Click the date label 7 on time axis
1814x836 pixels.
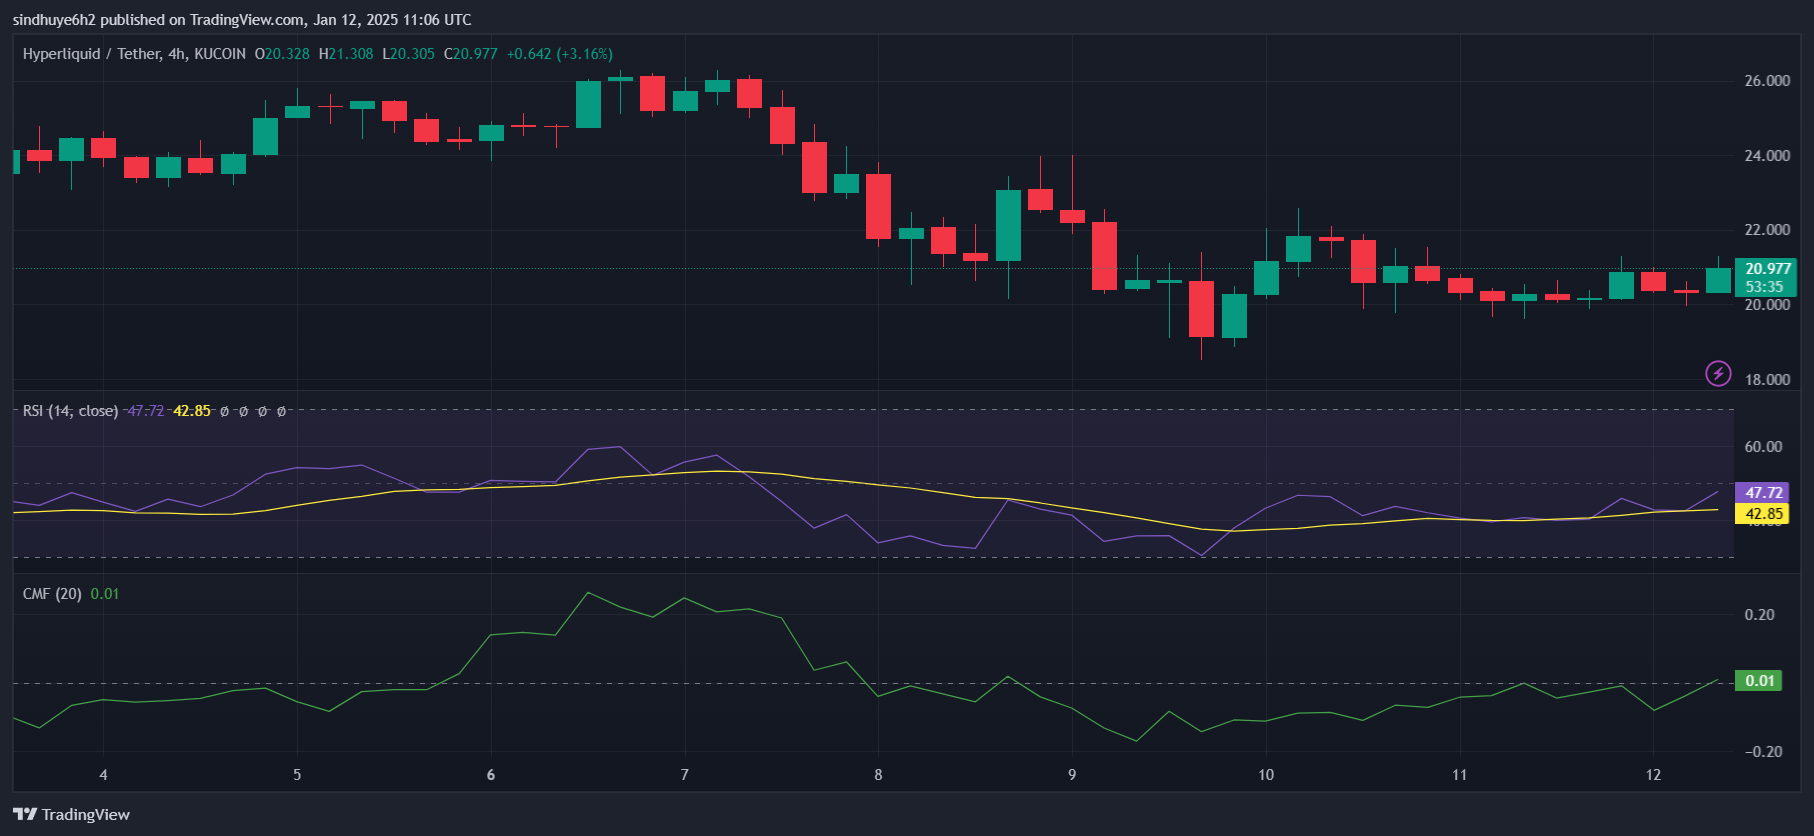click(x=684, y=775)
